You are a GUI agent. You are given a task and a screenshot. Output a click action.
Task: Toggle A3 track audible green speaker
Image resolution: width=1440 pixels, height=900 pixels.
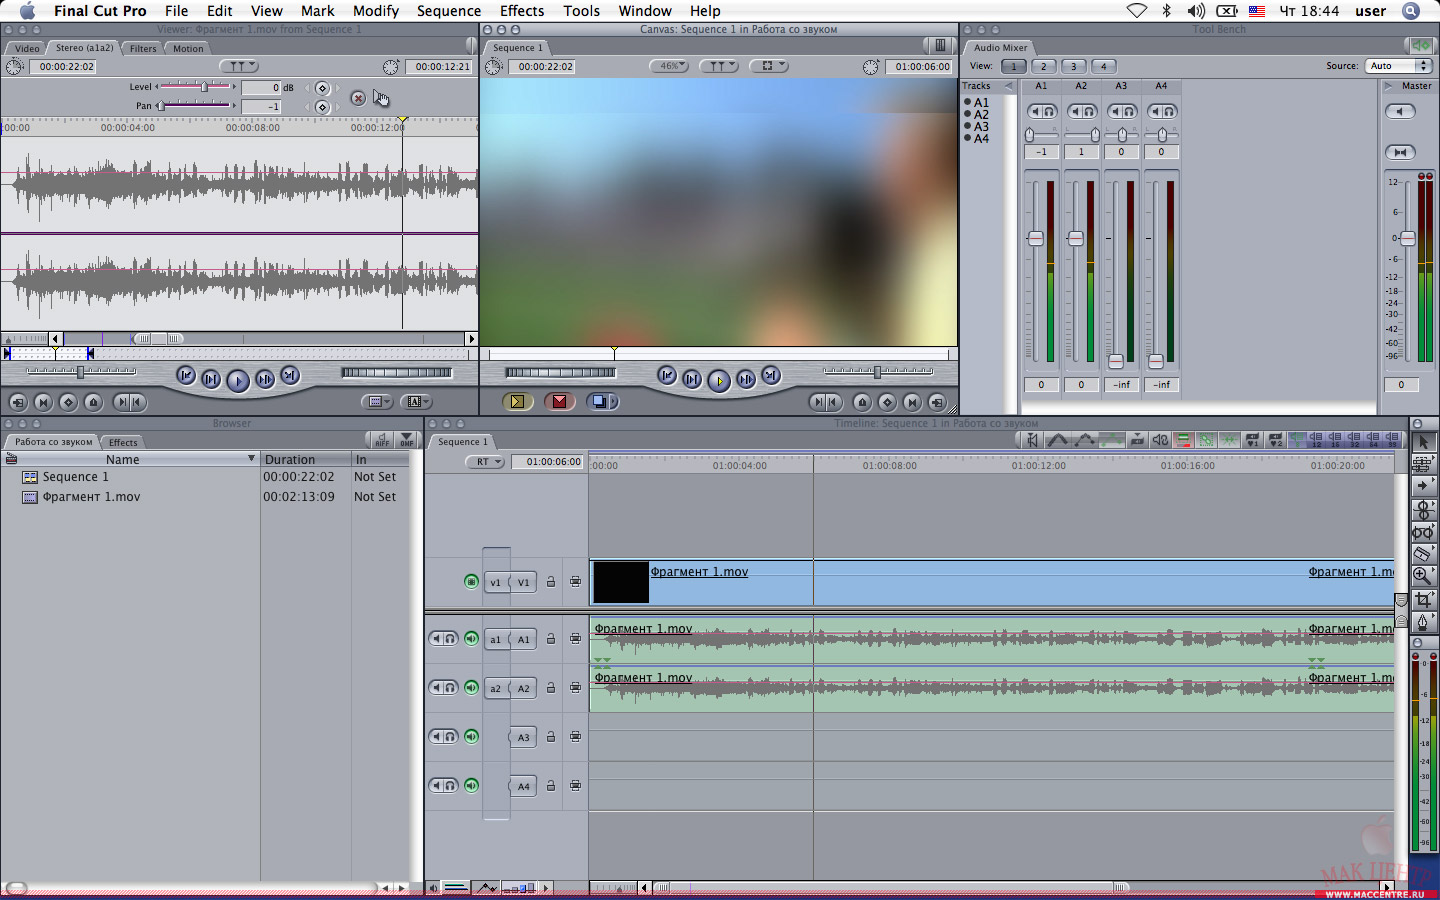point(471,737)
